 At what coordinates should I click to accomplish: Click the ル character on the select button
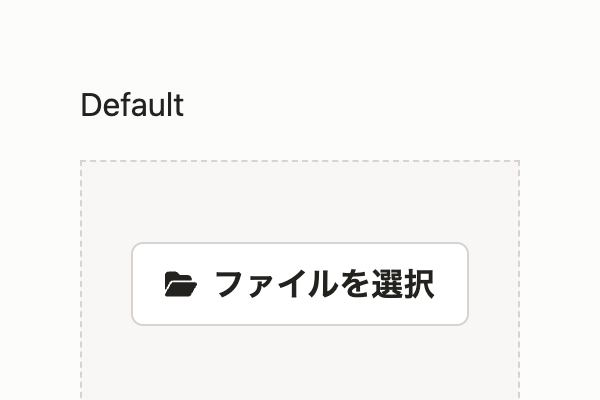click(x=322, y=284)
